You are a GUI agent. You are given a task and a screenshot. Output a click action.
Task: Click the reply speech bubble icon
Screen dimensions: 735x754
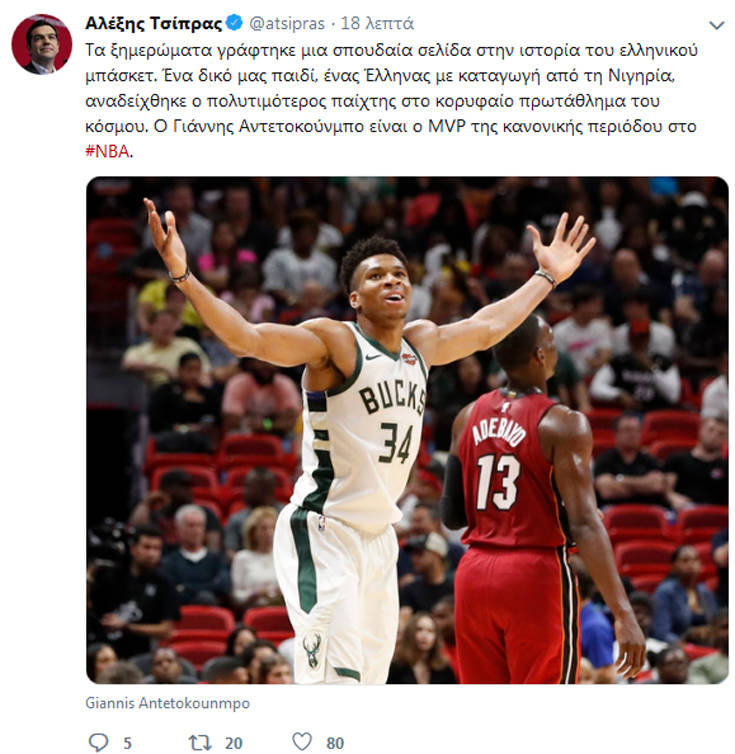pyautogui.click(x=99, y=742)
